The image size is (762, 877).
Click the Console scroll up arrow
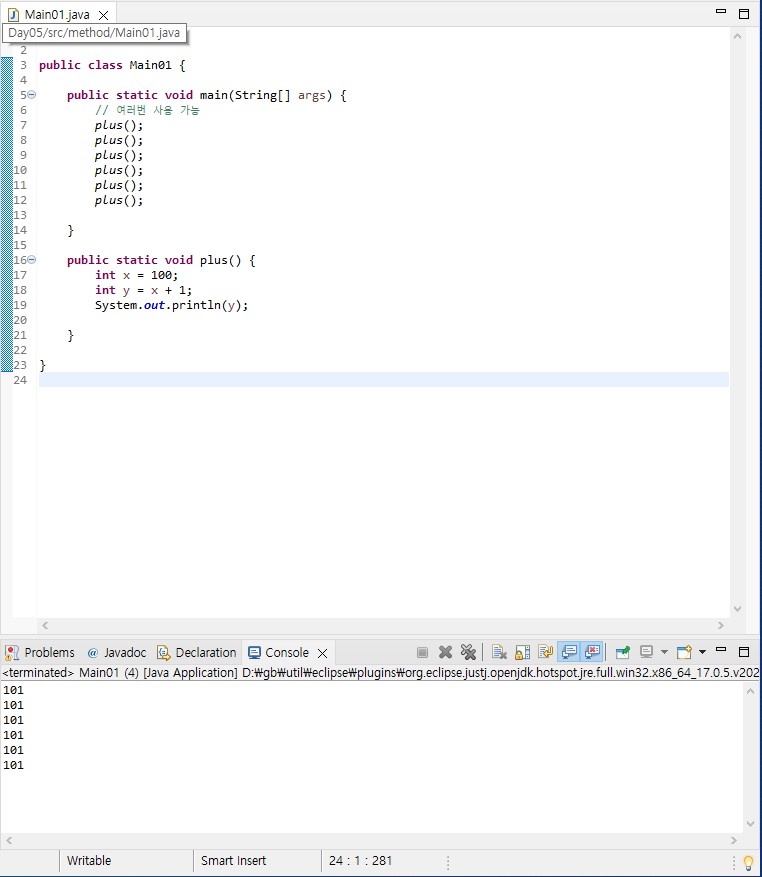[750, 691]
